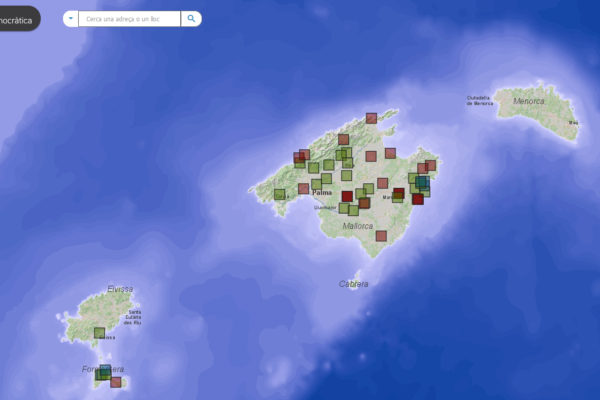Click the Llucmajor town label
This screenshot has width=600, height=400.
325,207
